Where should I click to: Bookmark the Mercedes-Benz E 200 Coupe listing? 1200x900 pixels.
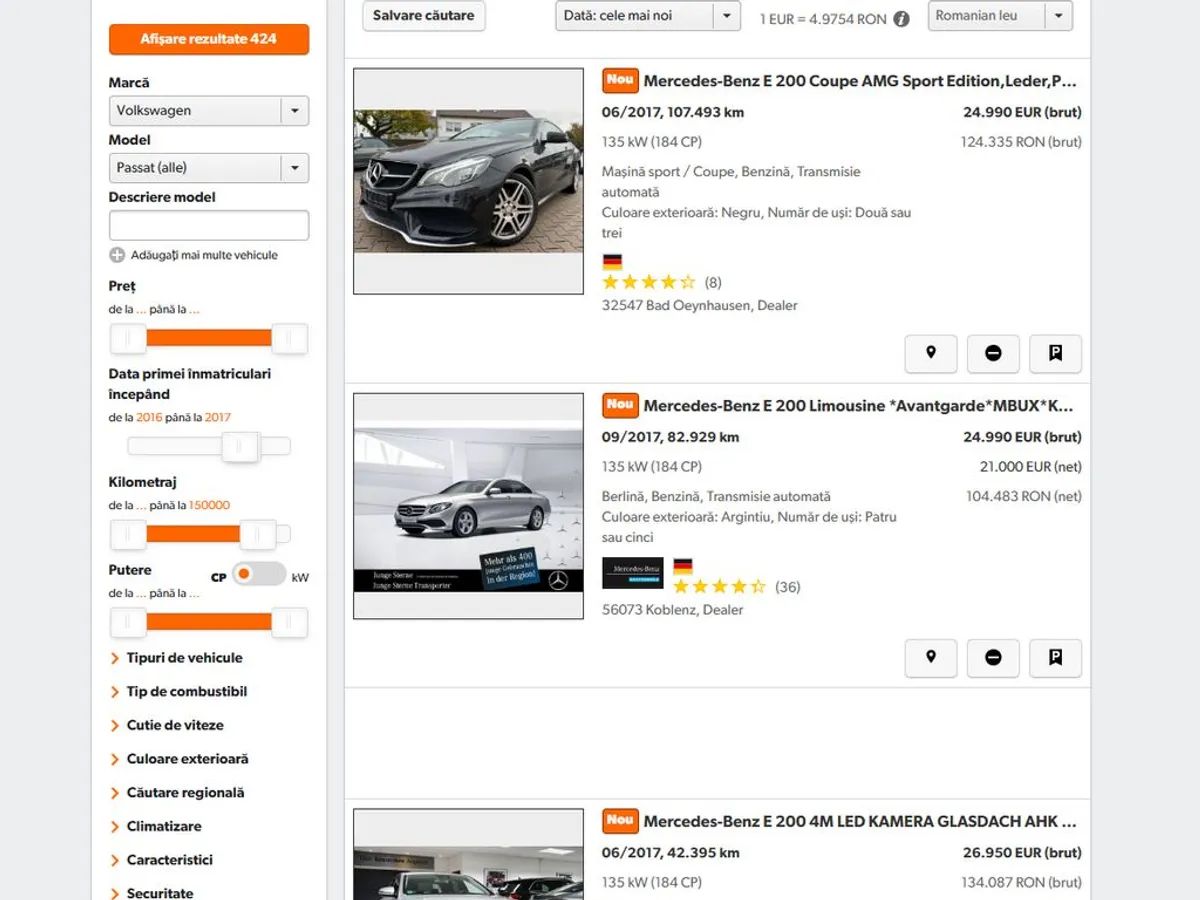[1055, 353]
